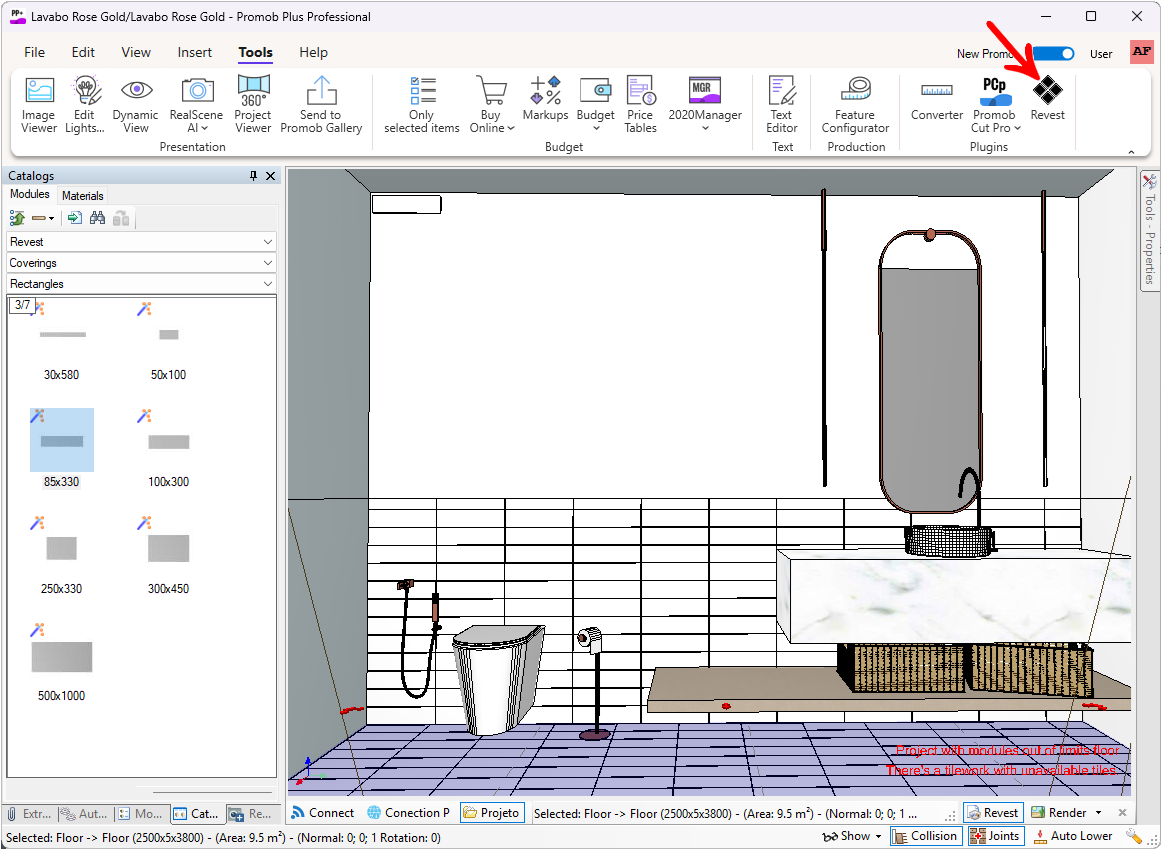Switch to the Extr... bottom tab

click(x=30, y=814)
